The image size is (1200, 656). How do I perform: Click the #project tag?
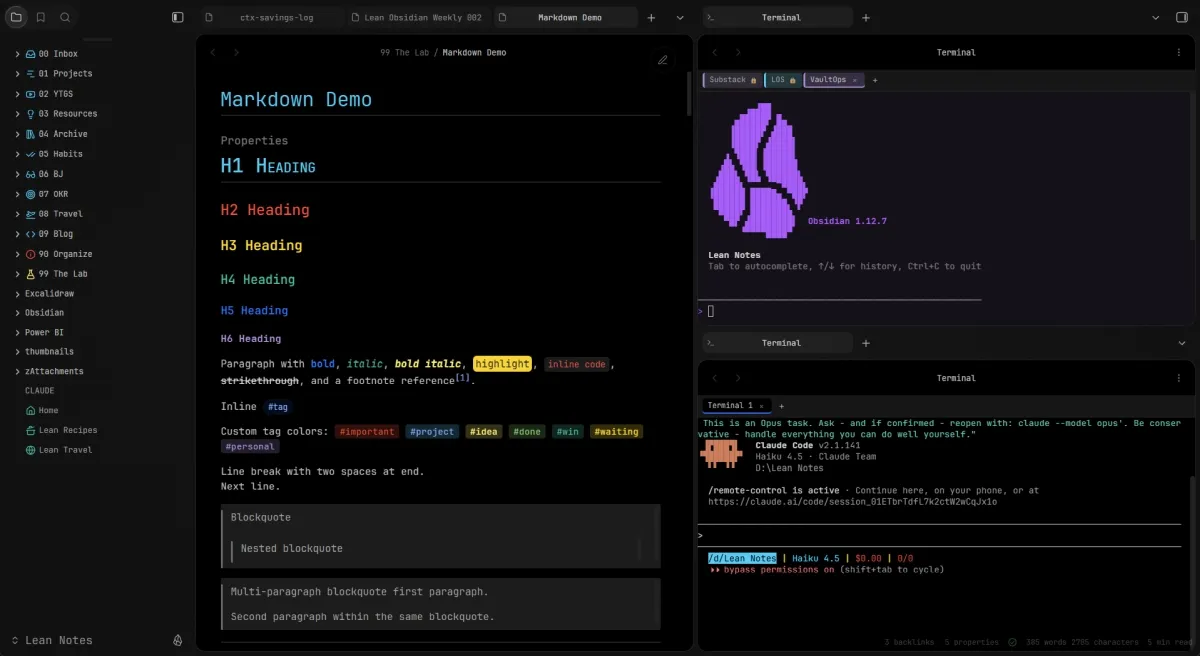tap(432, 432)
